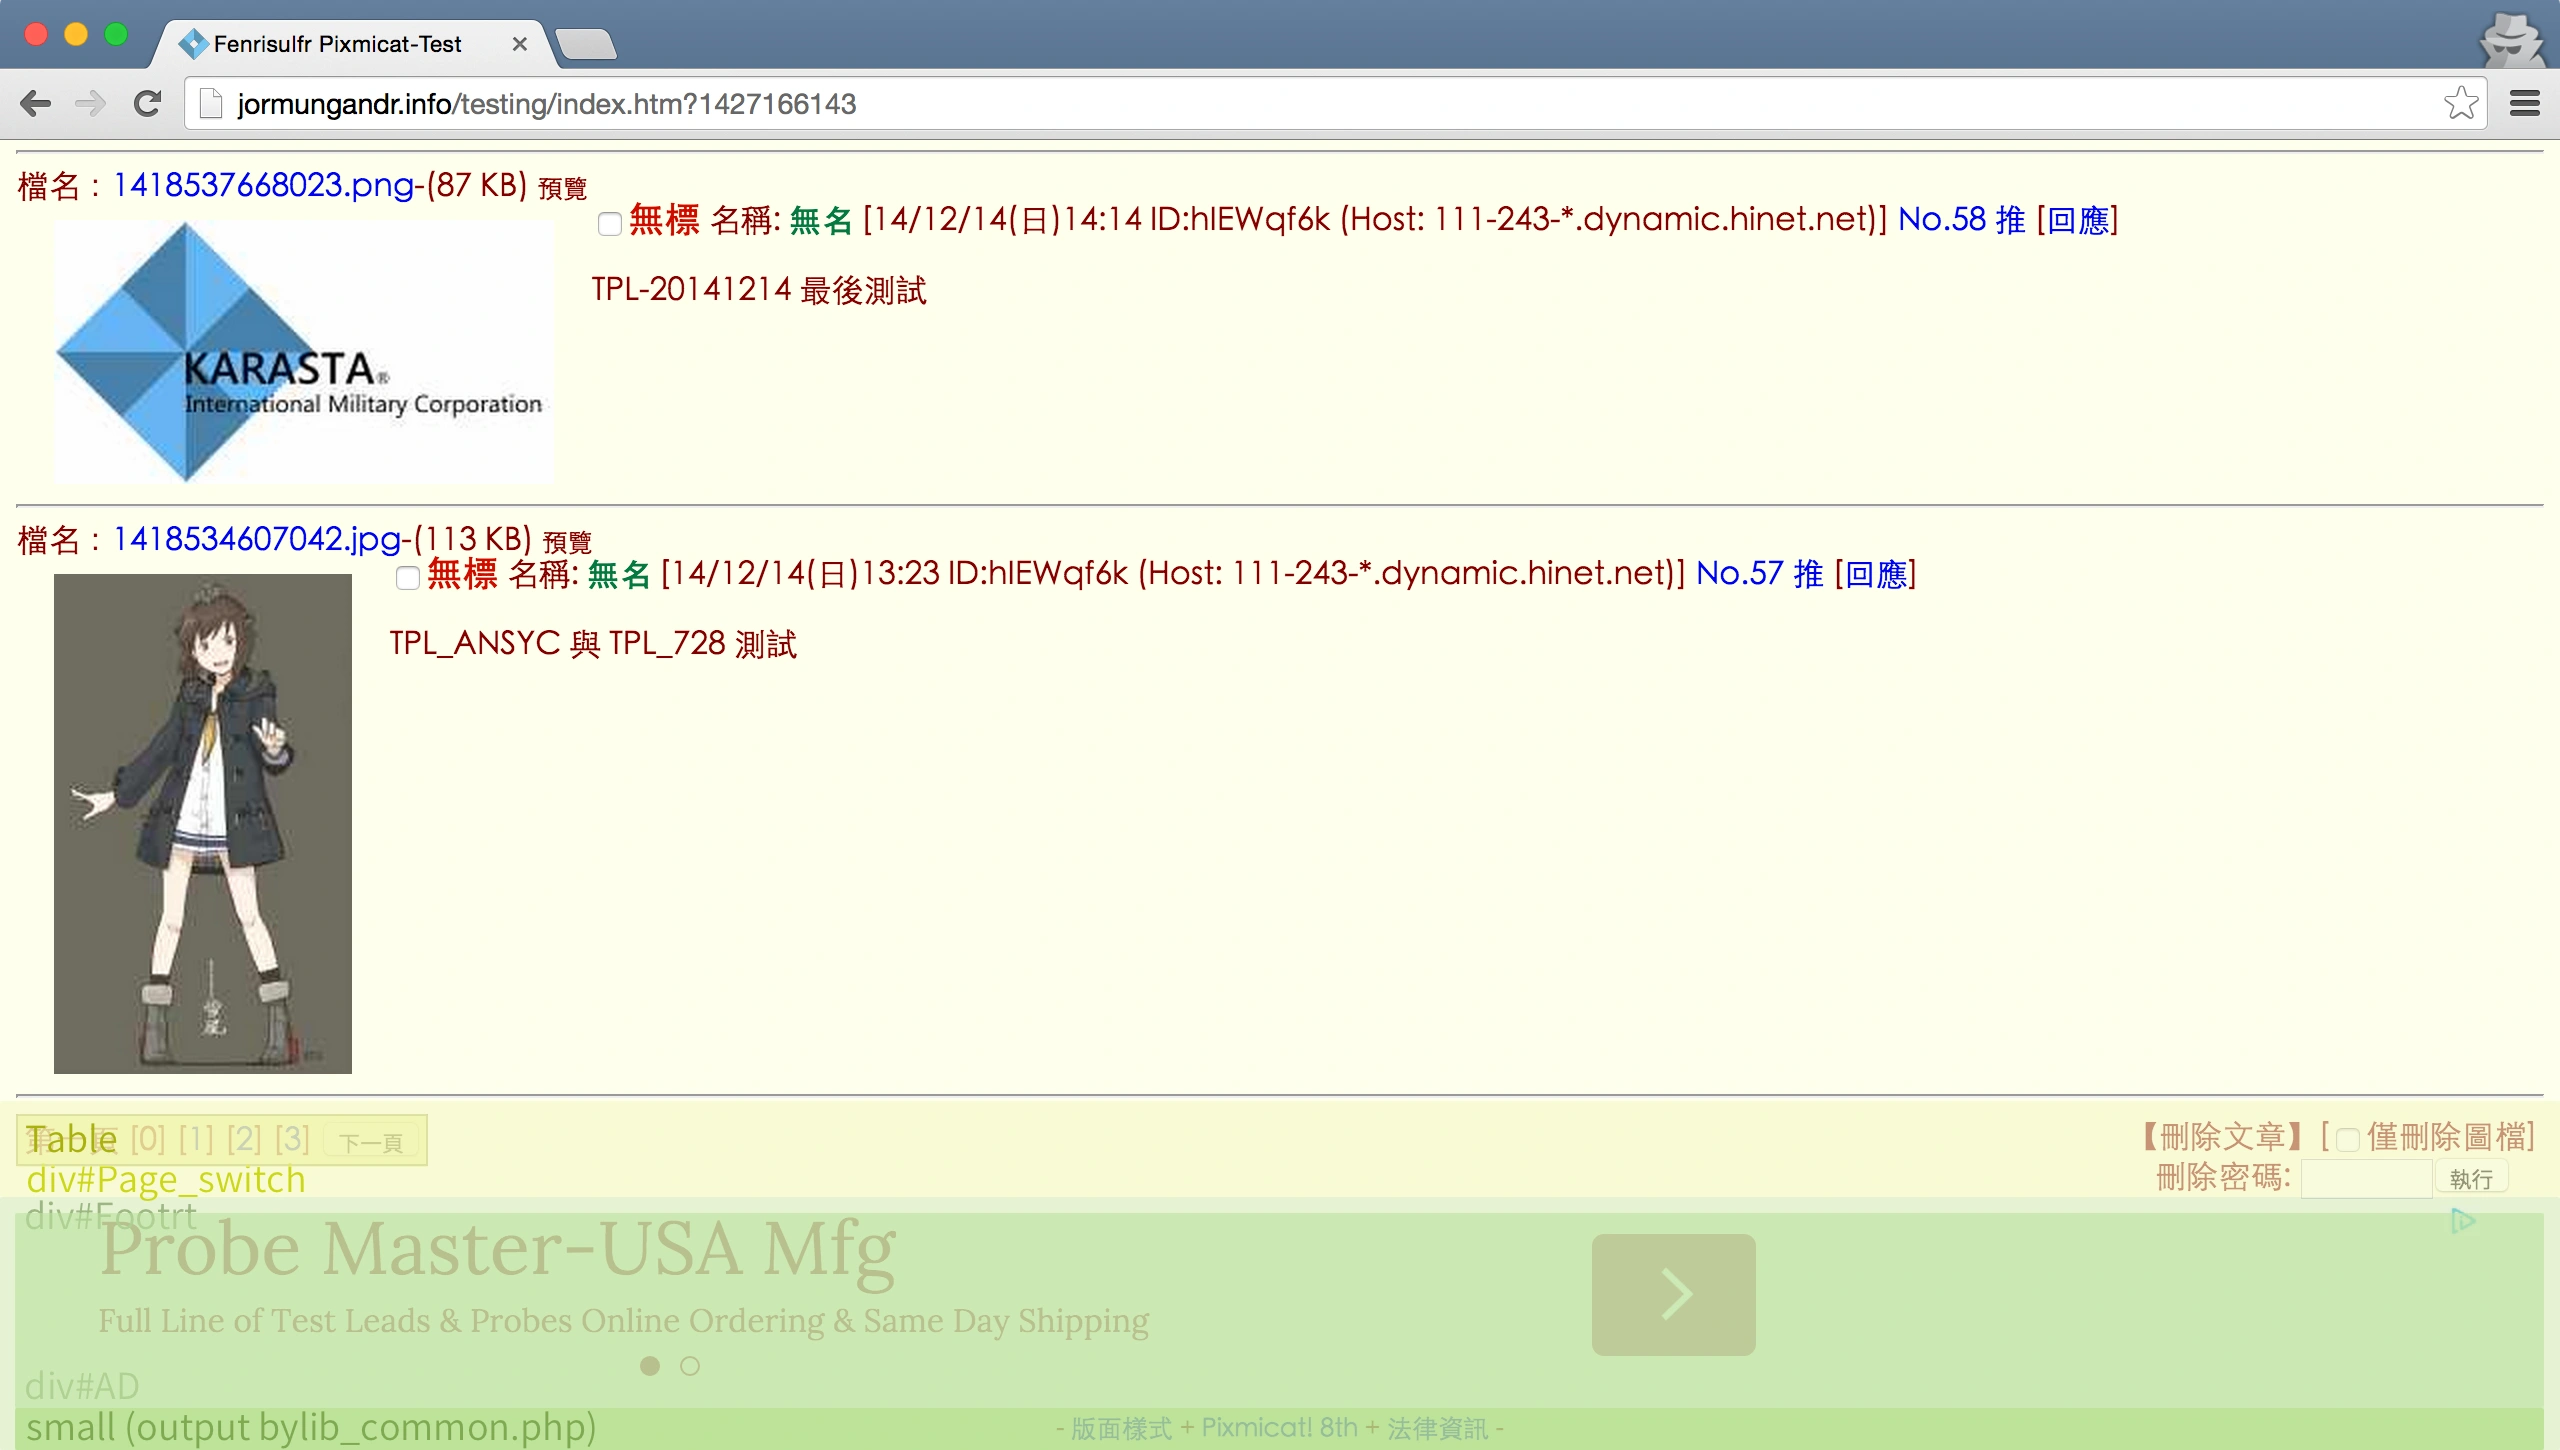Viewport: 2560px width, 1450px height.
Task: Reload the page with refresh icon
Action: [x=148, y=103]
